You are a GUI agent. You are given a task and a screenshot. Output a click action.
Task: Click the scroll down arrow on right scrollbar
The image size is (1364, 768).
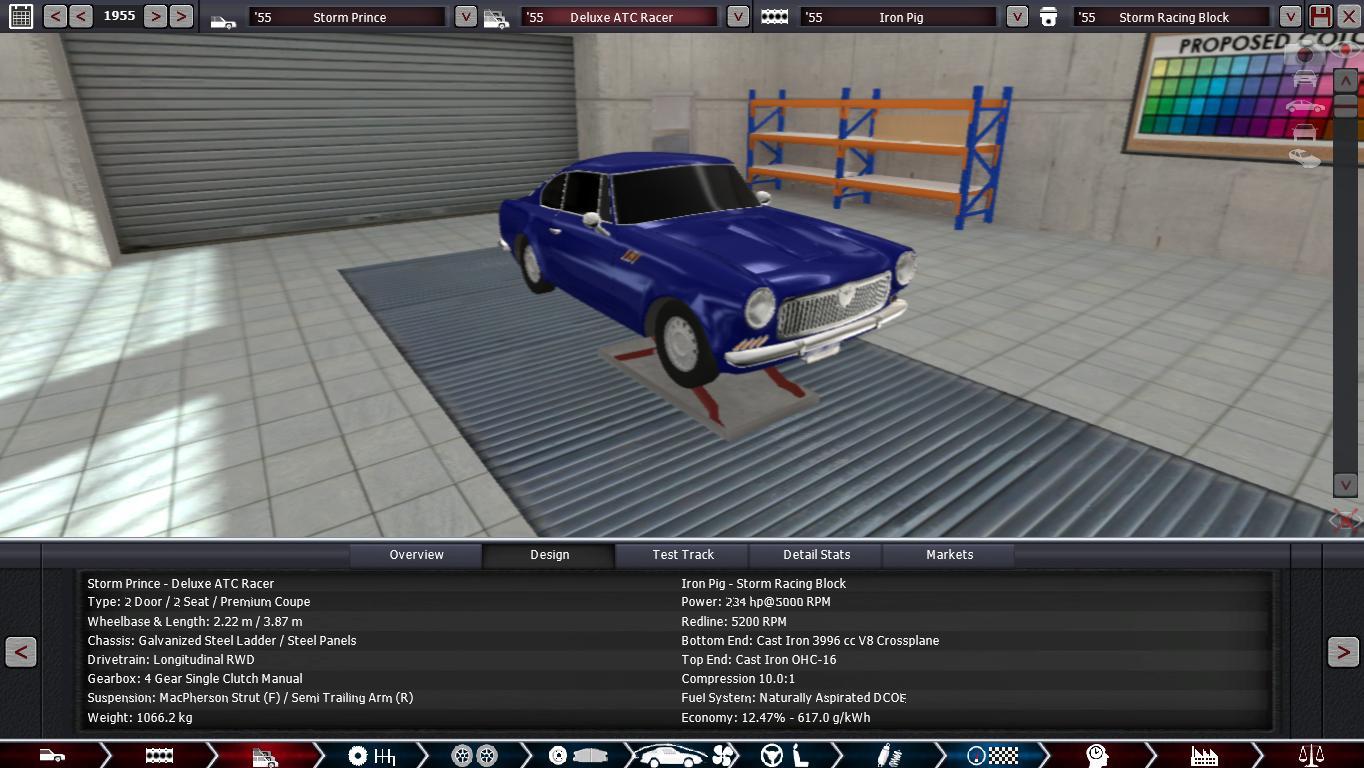[1345, 484]
